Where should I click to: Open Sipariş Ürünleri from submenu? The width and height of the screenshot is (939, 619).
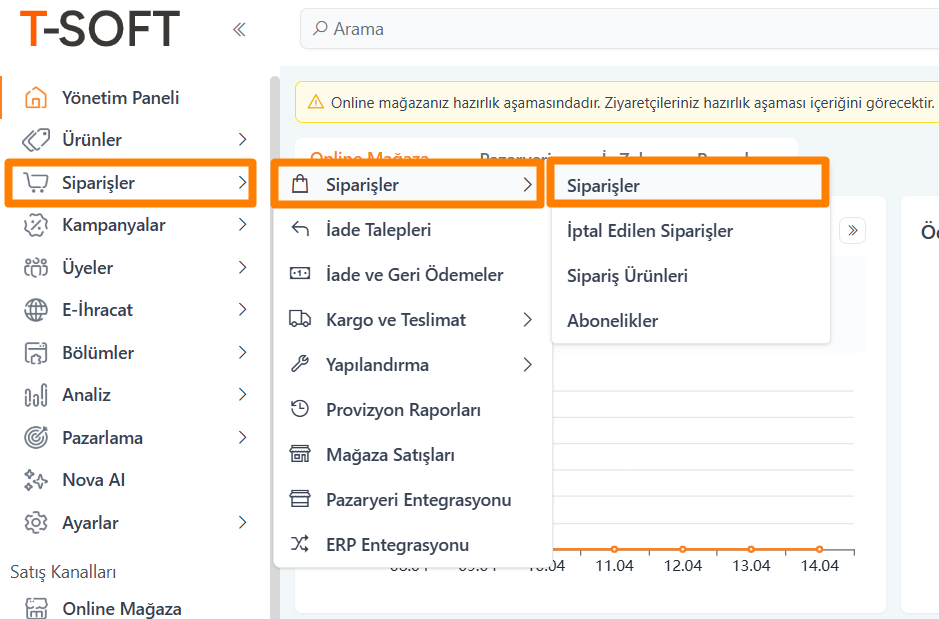[627, 276]
